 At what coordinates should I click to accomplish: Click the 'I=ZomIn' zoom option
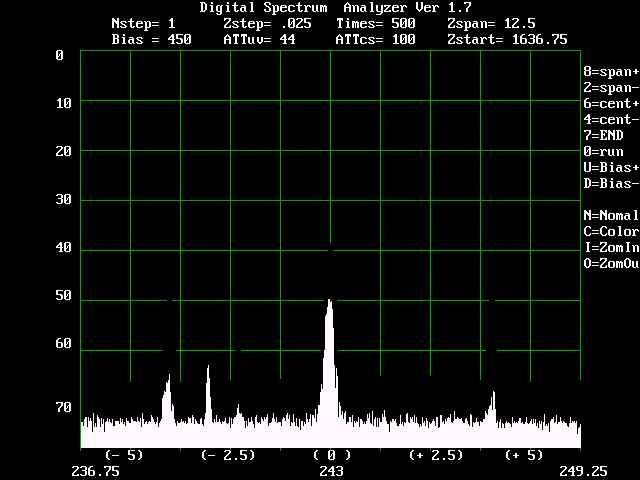[x=611, y=247]
